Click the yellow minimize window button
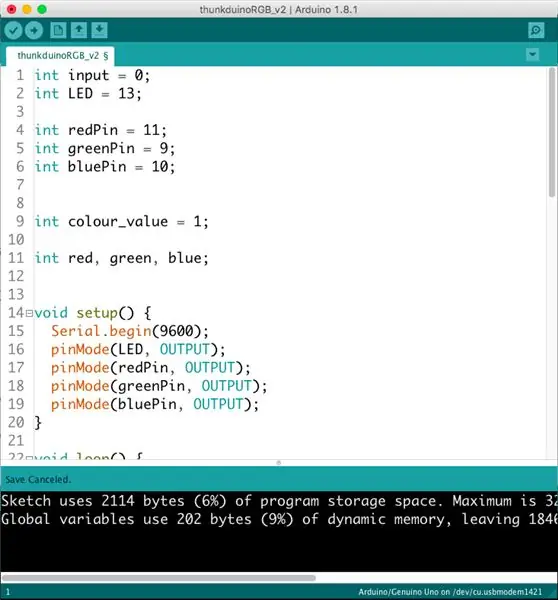Image resolution: width=558 pixels, height=600 pixels. click(27, 9)
